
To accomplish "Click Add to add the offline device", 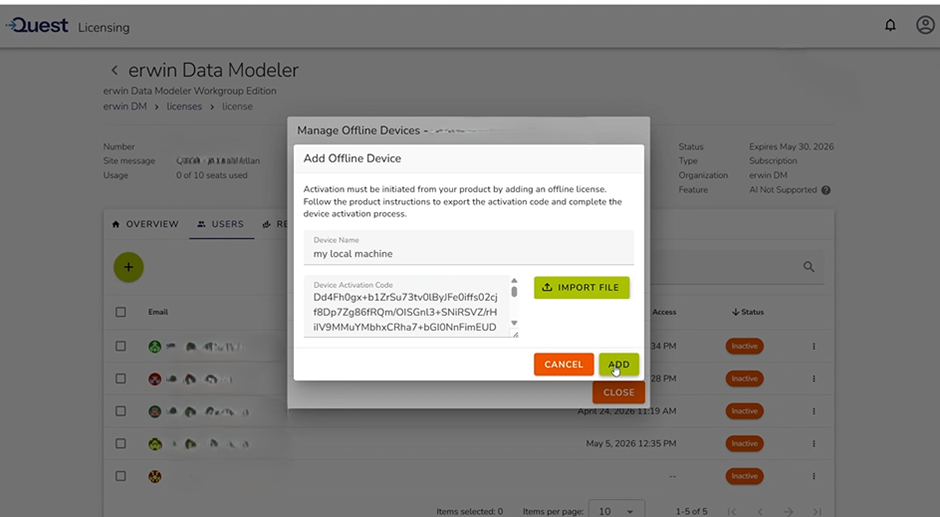I will click(x=619, y=364).
